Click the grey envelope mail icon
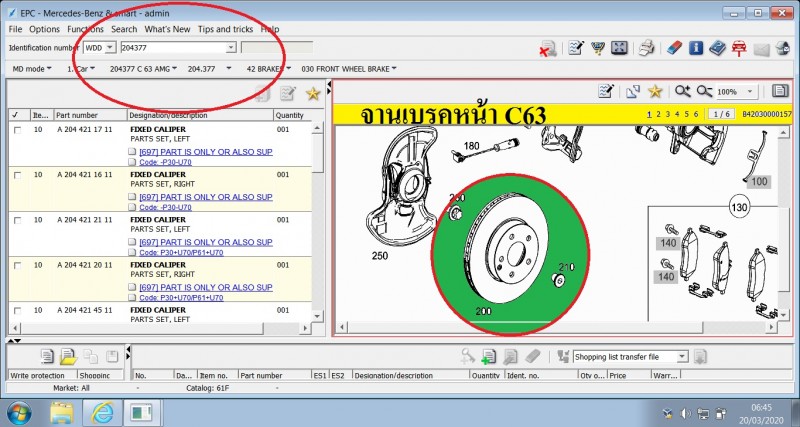 761,49
